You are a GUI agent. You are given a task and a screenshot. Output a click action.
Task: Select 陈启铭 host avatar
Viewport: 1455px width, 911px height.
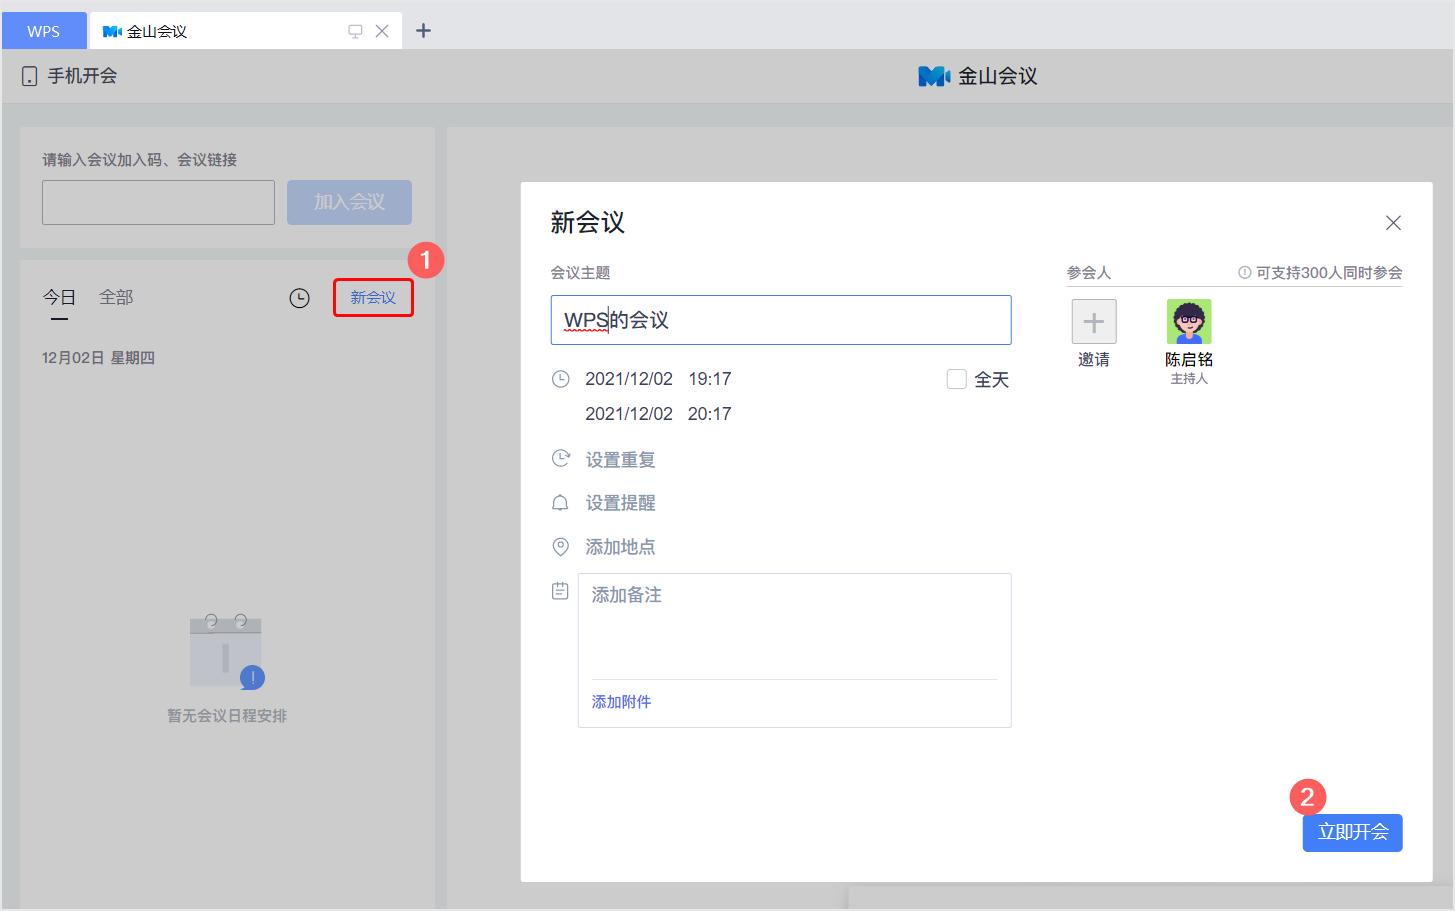coord(1189,322)
